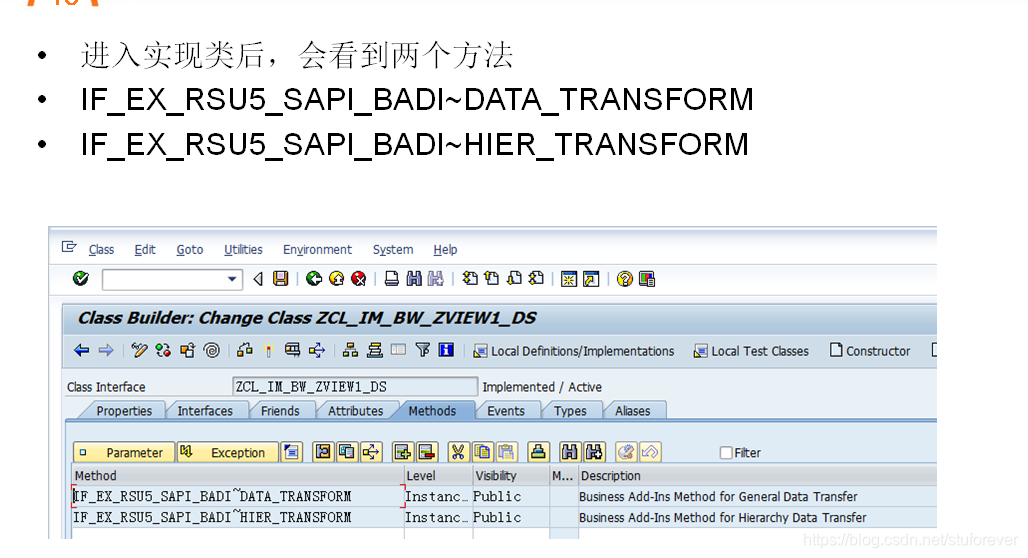Click the spiral Check icon
Viewport: 1028px width, 558px height.
click(211, 351)
